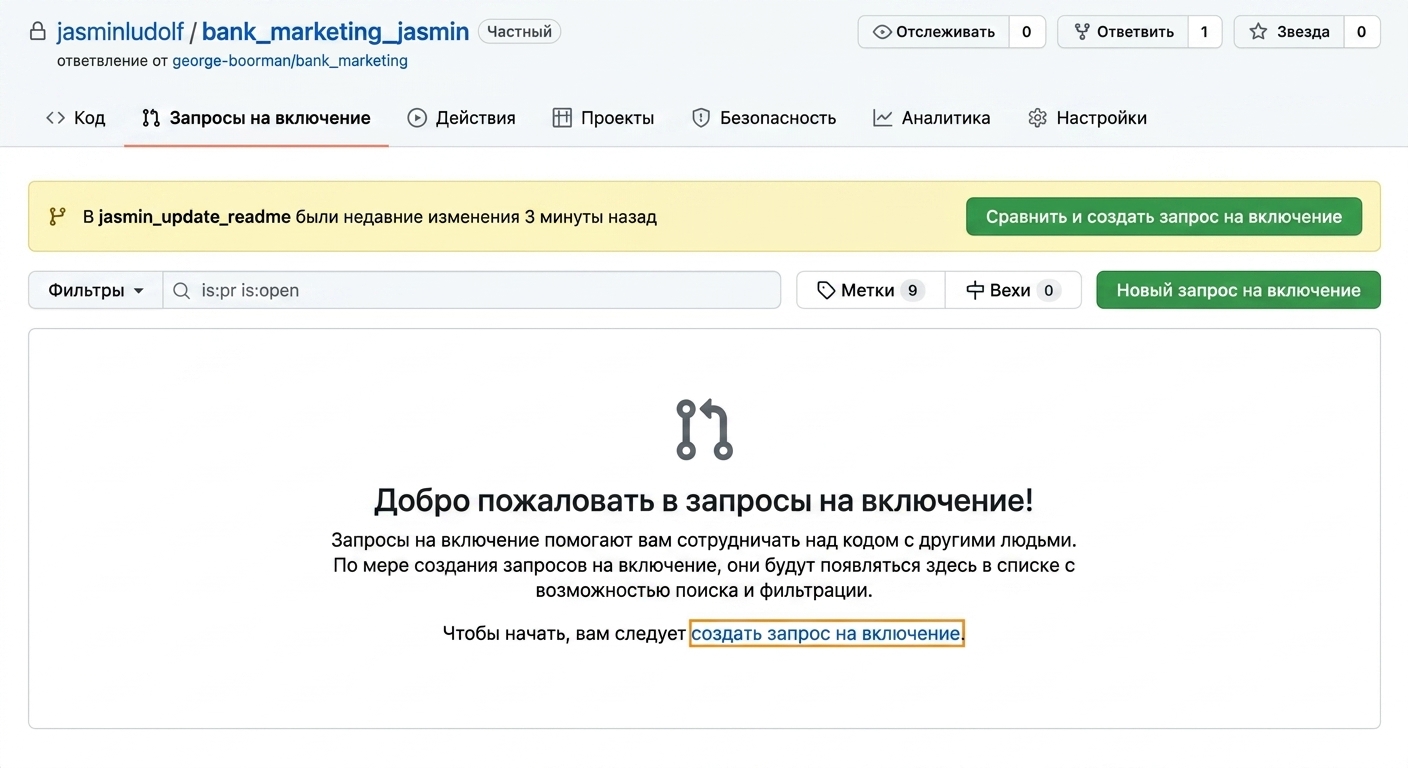Image resolution: width=1408 pixels, height=768 pixels.
Task: Select the Запросы на включение tab
Action: 256,118
